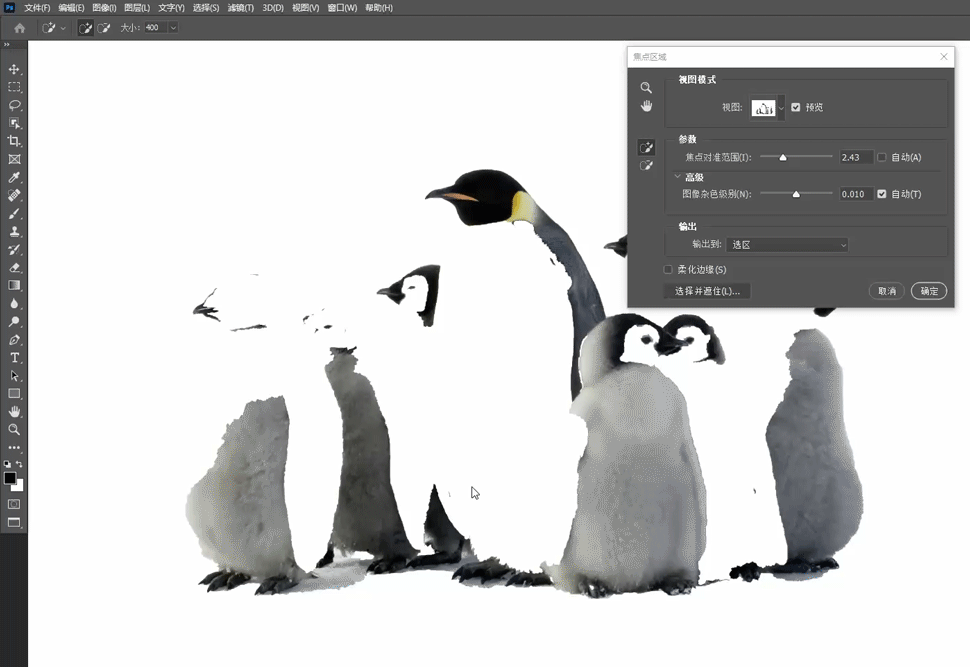
Task: Open the 视图 view mode dropdown
Action: 767,108
